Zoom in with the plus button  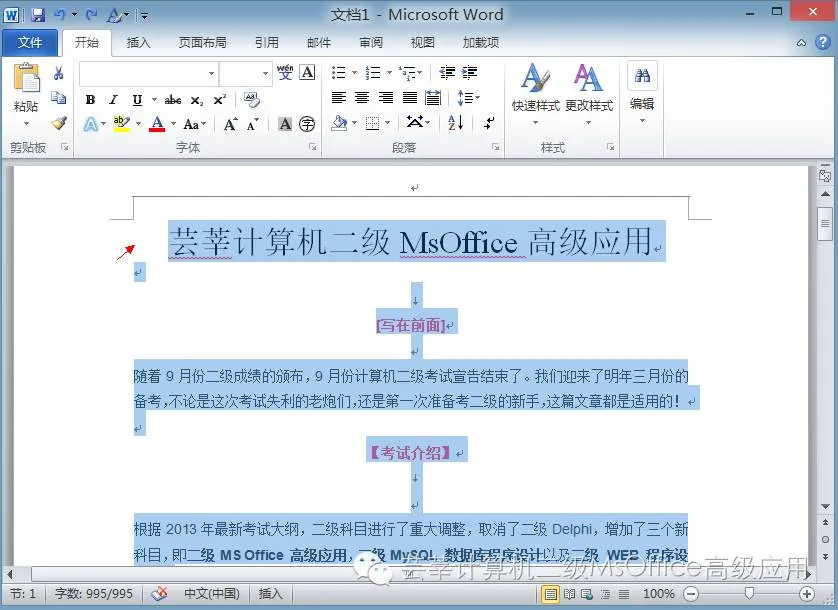coord(806,593)
